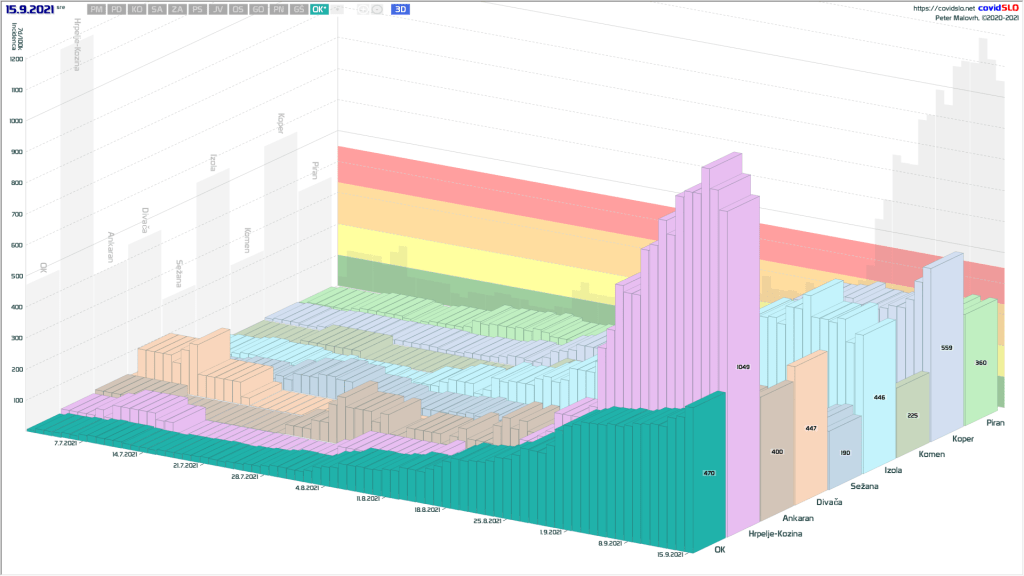Viewport: 1024px width, 576px height.
Task: Click the Hrpelje-Kozina bar value 1049
Action: (x=742, y=367)
